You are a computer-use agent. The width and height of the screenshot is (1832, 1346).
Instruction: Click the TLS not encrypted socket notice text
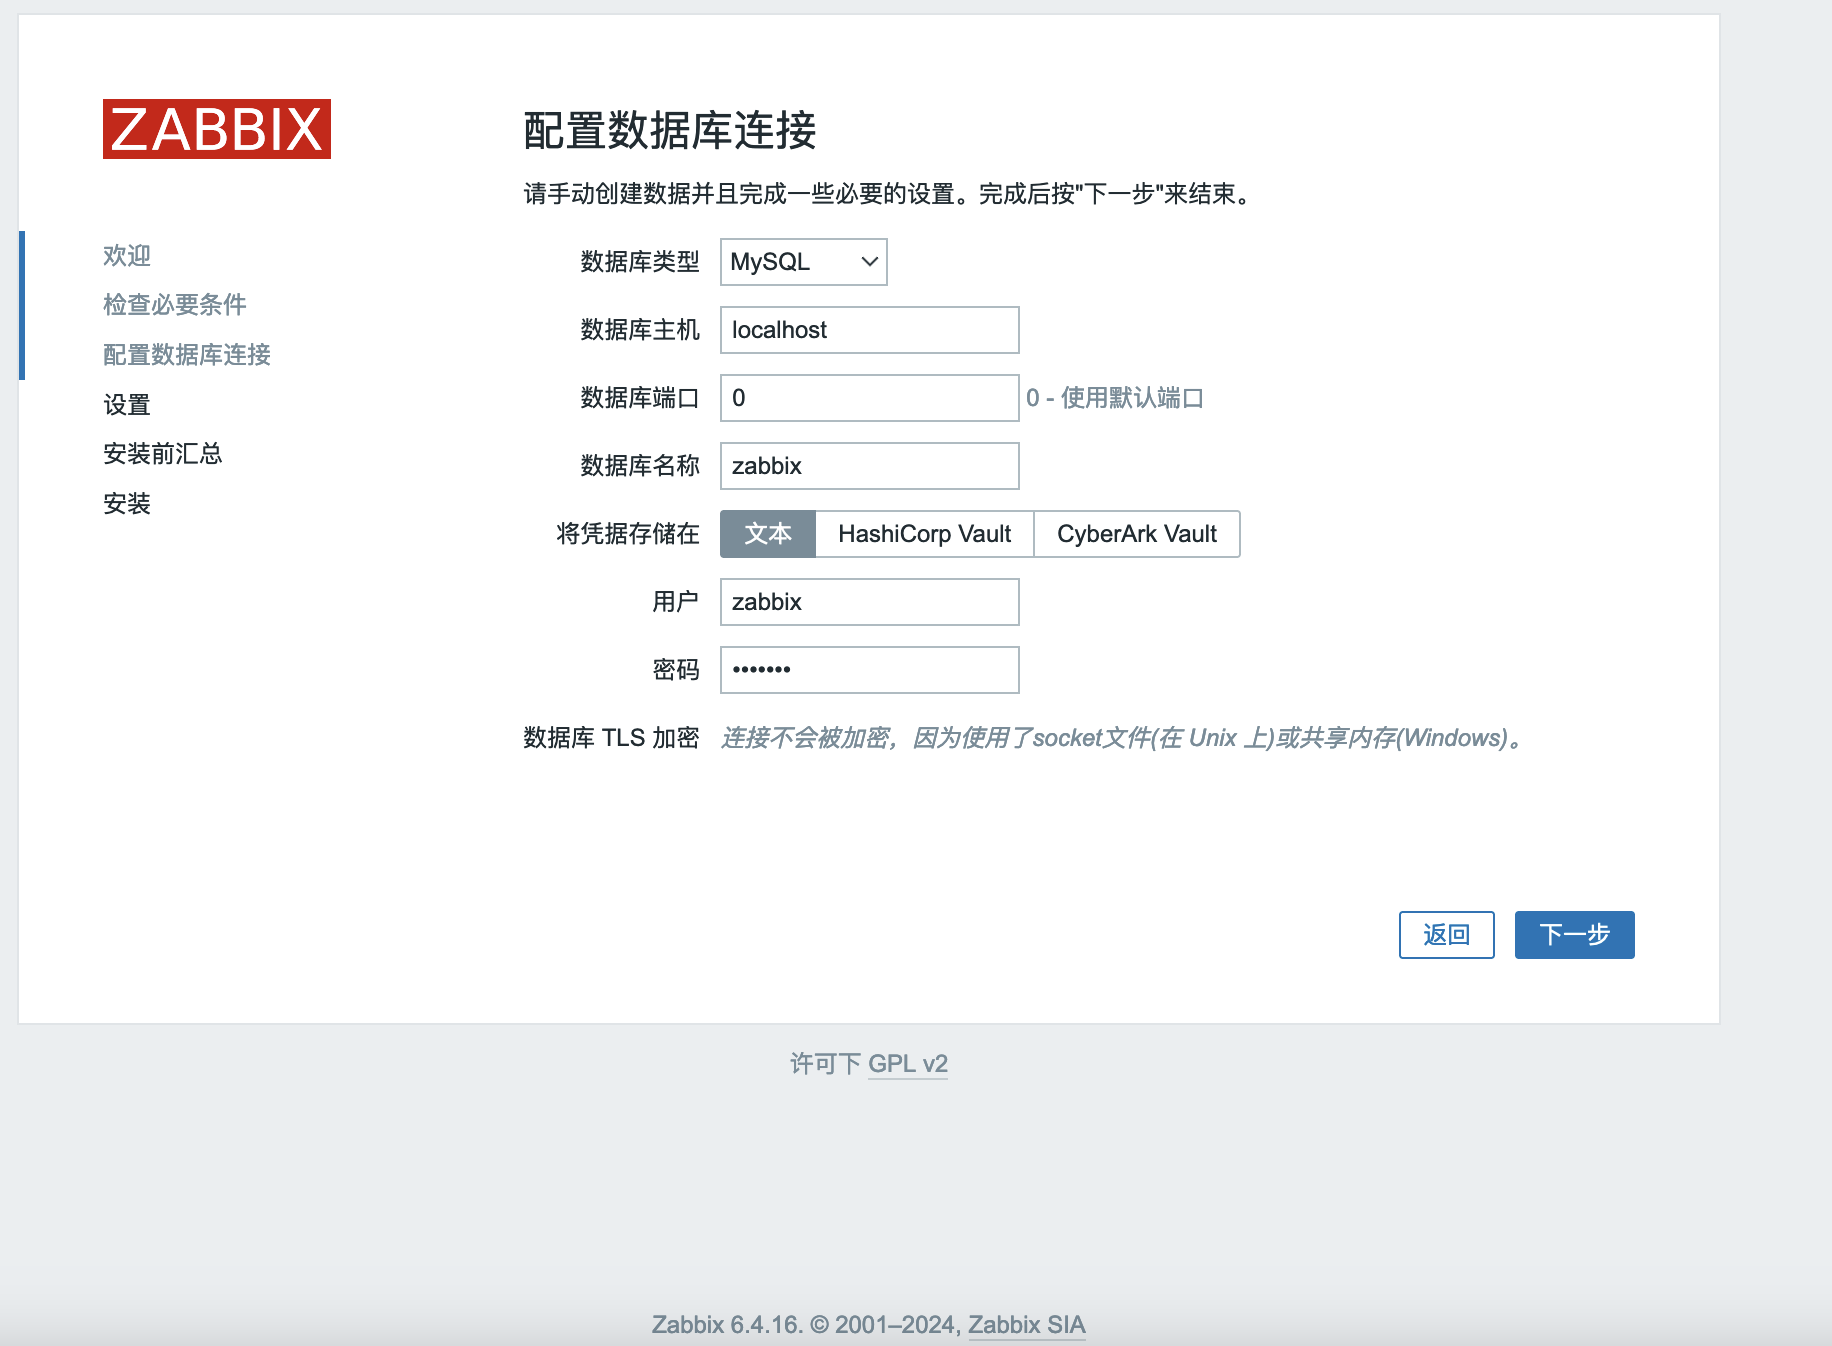click(1124, 738)
